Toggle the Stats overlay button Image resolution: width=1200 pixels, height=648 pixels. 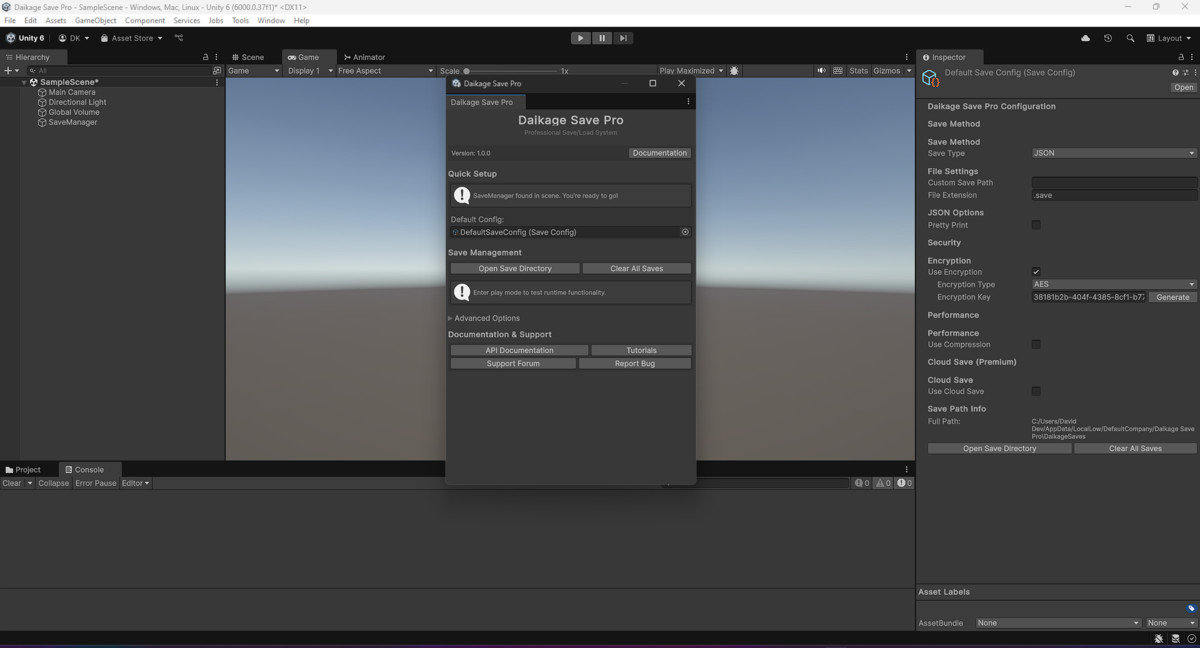[858, 71]
